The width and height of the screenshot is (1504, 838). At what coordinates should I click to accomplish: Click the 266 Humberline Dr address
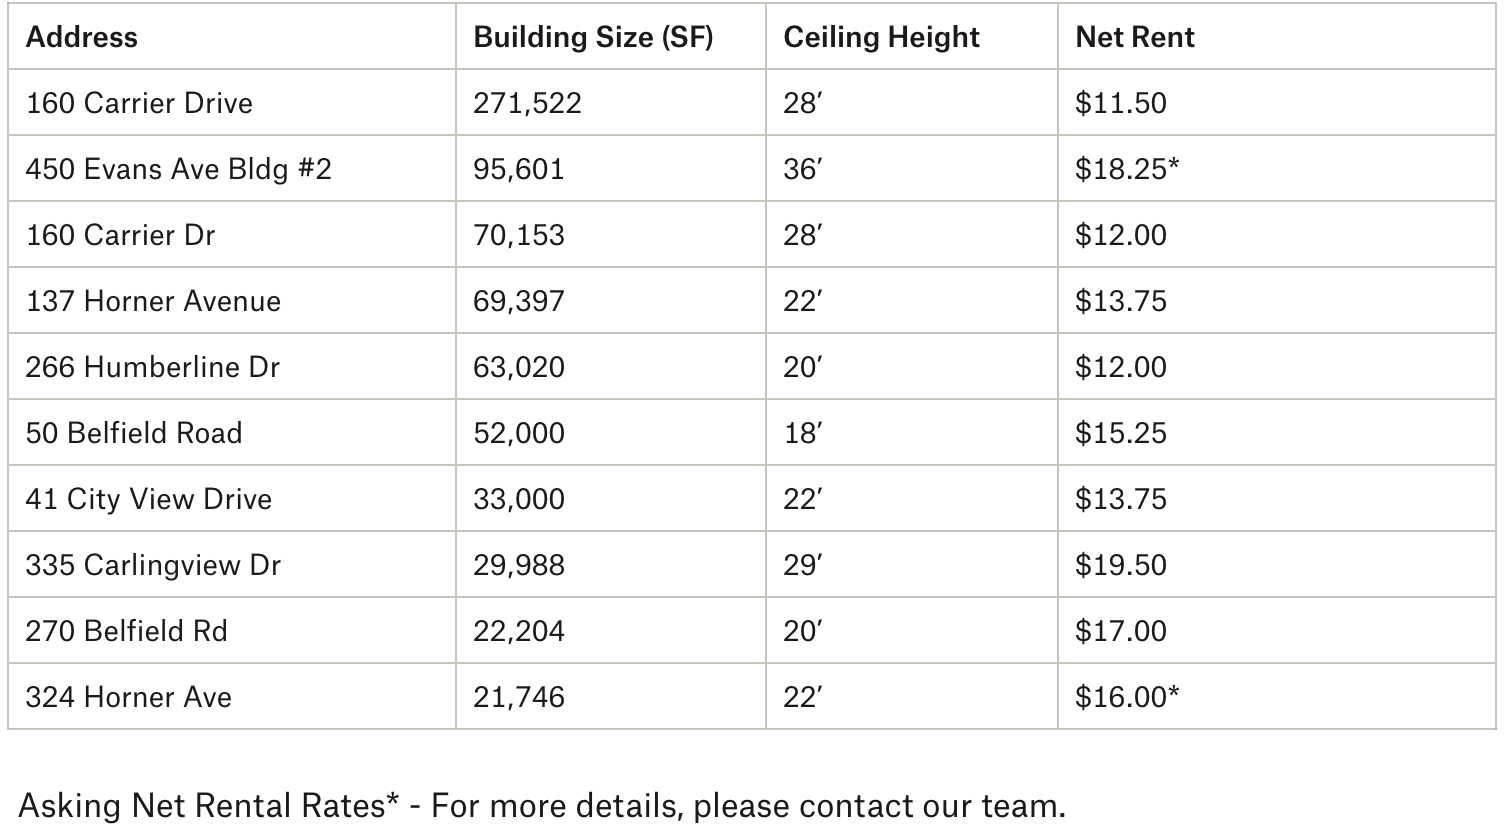click(152, 367)
